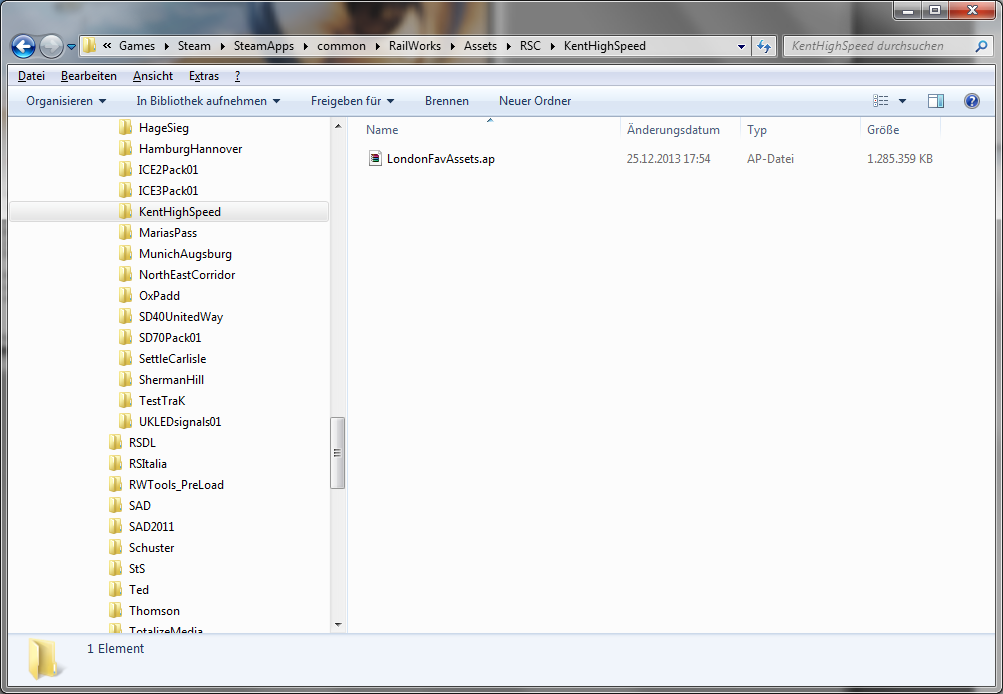Open the Organisieren dropdown
Screen dimensions: 1003x694
(x=66, y=100)
